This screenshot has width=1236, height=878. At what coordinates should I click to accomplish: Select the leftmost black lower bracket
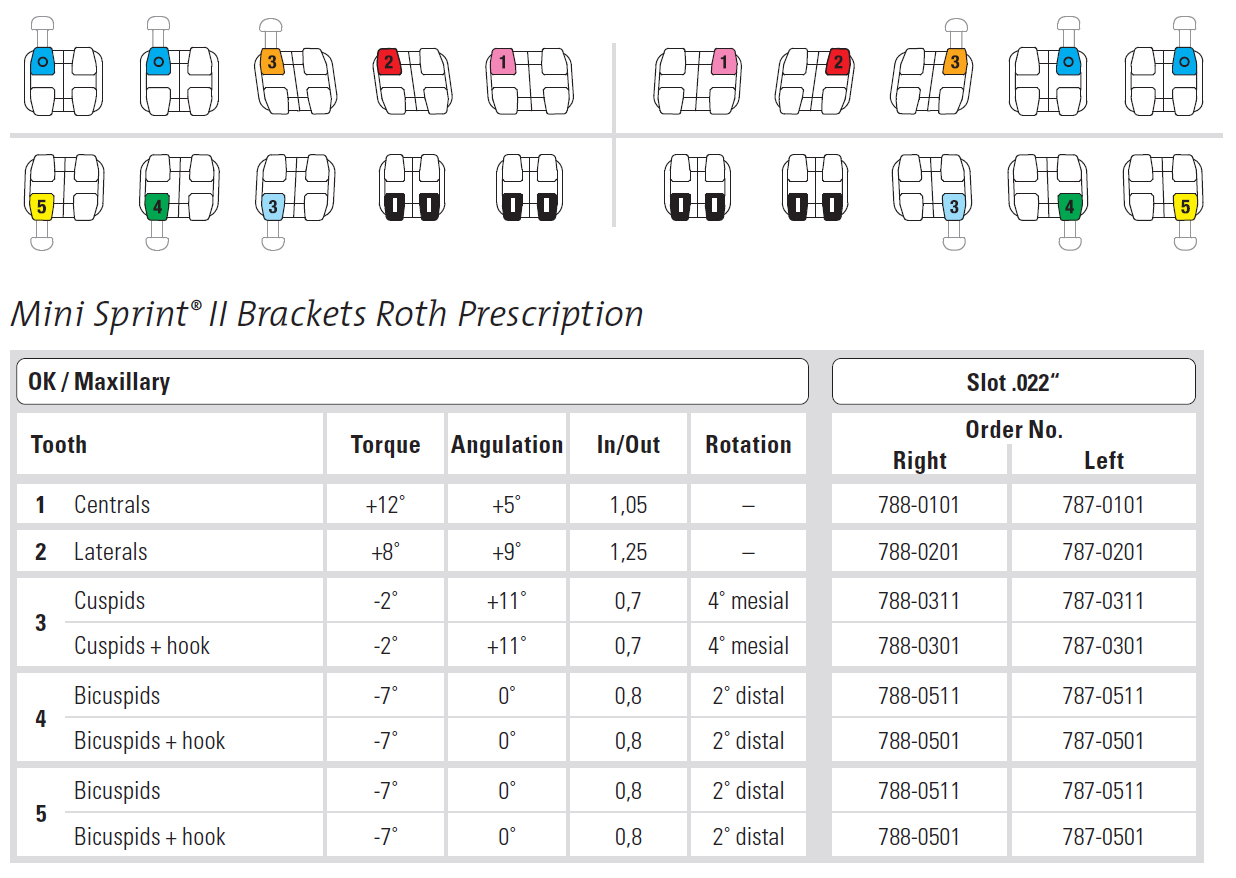[411, 188]
